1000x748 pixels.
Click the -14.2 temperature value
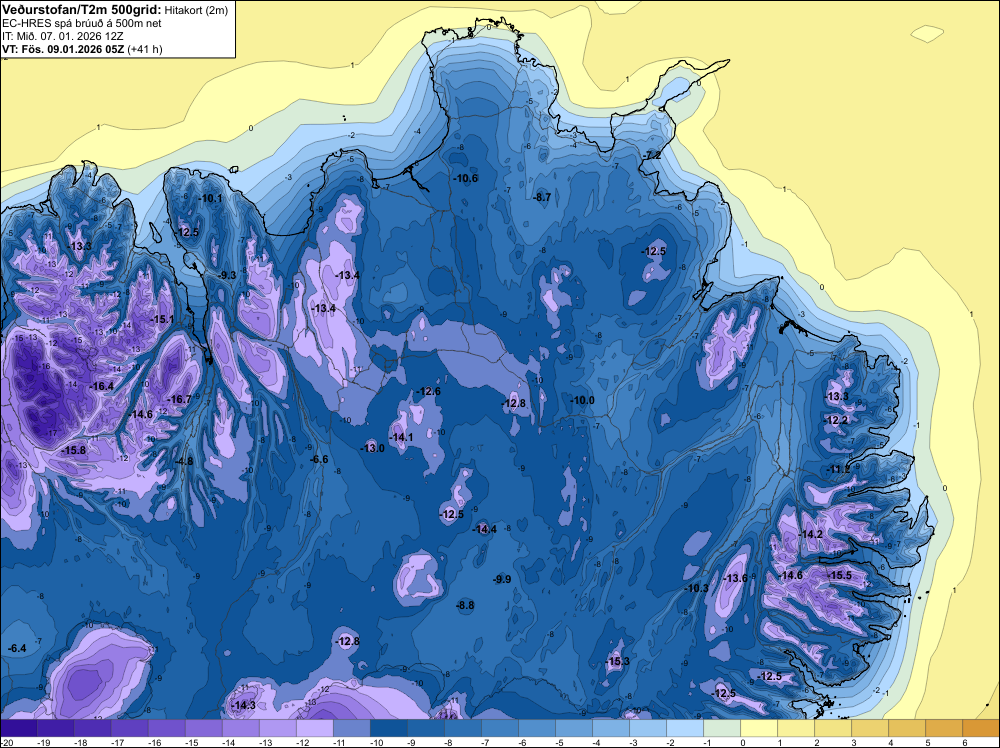811,535
